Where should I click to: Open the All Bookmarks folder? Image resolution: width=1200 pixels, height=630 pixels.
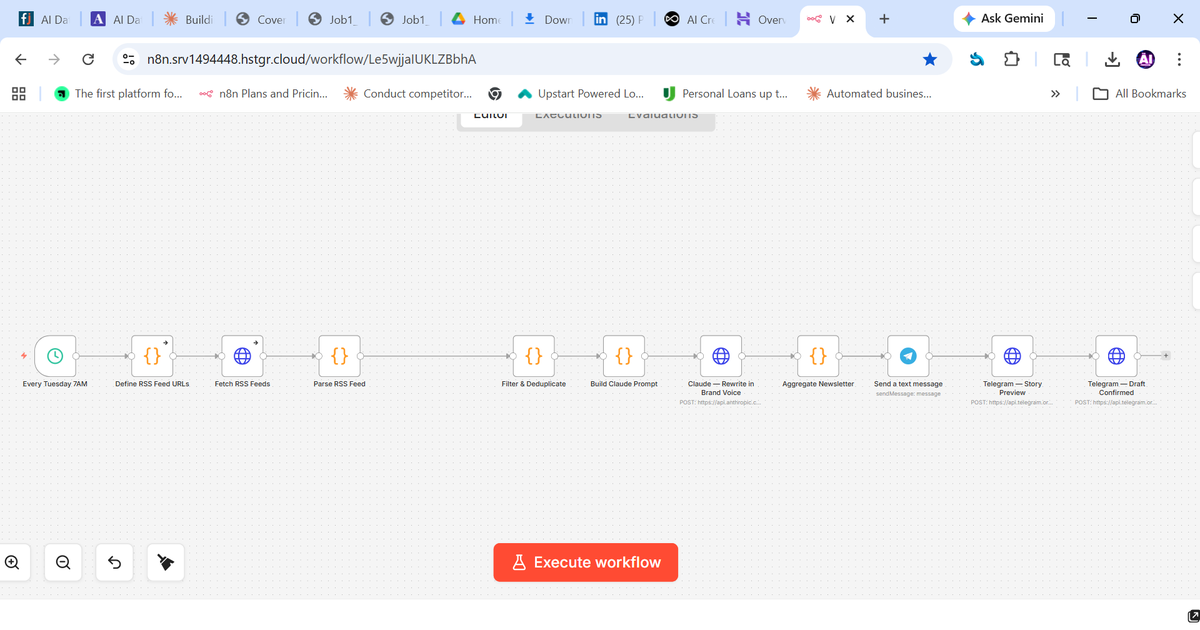click(x=1139, y=94)
